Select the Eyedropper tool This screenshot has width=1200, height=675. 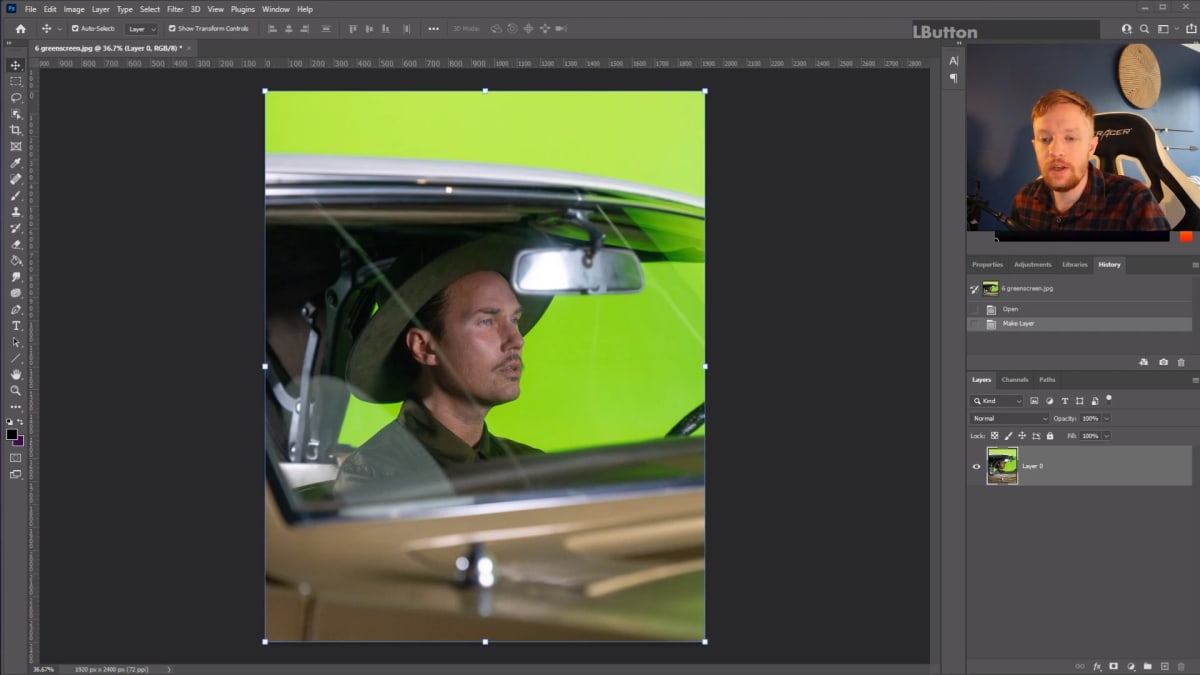pyautogui.click(x=15, y=162)
